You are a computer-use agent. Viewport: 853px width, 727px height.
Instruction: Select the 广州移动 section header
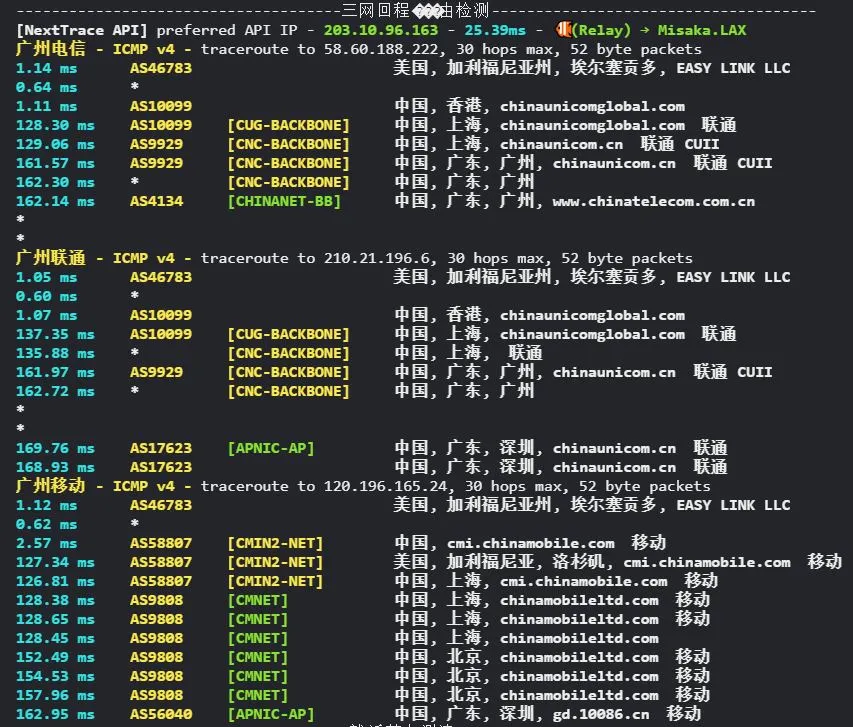51,486
